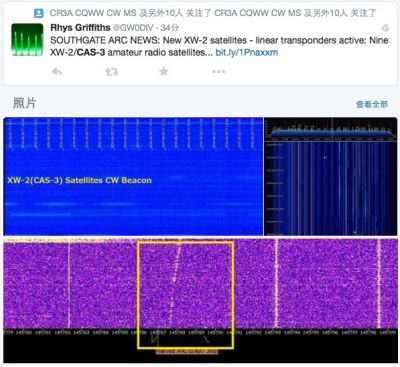Retweet the Southgate ARC News tweet
The width and height of the screenshot is (400, 367).
(112, 71)
